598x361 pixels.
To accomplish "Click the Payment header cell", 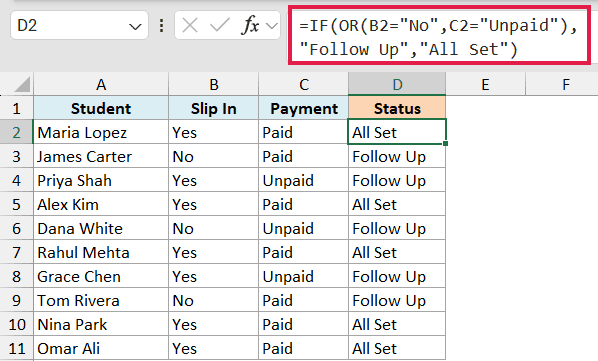I will 304,108.
